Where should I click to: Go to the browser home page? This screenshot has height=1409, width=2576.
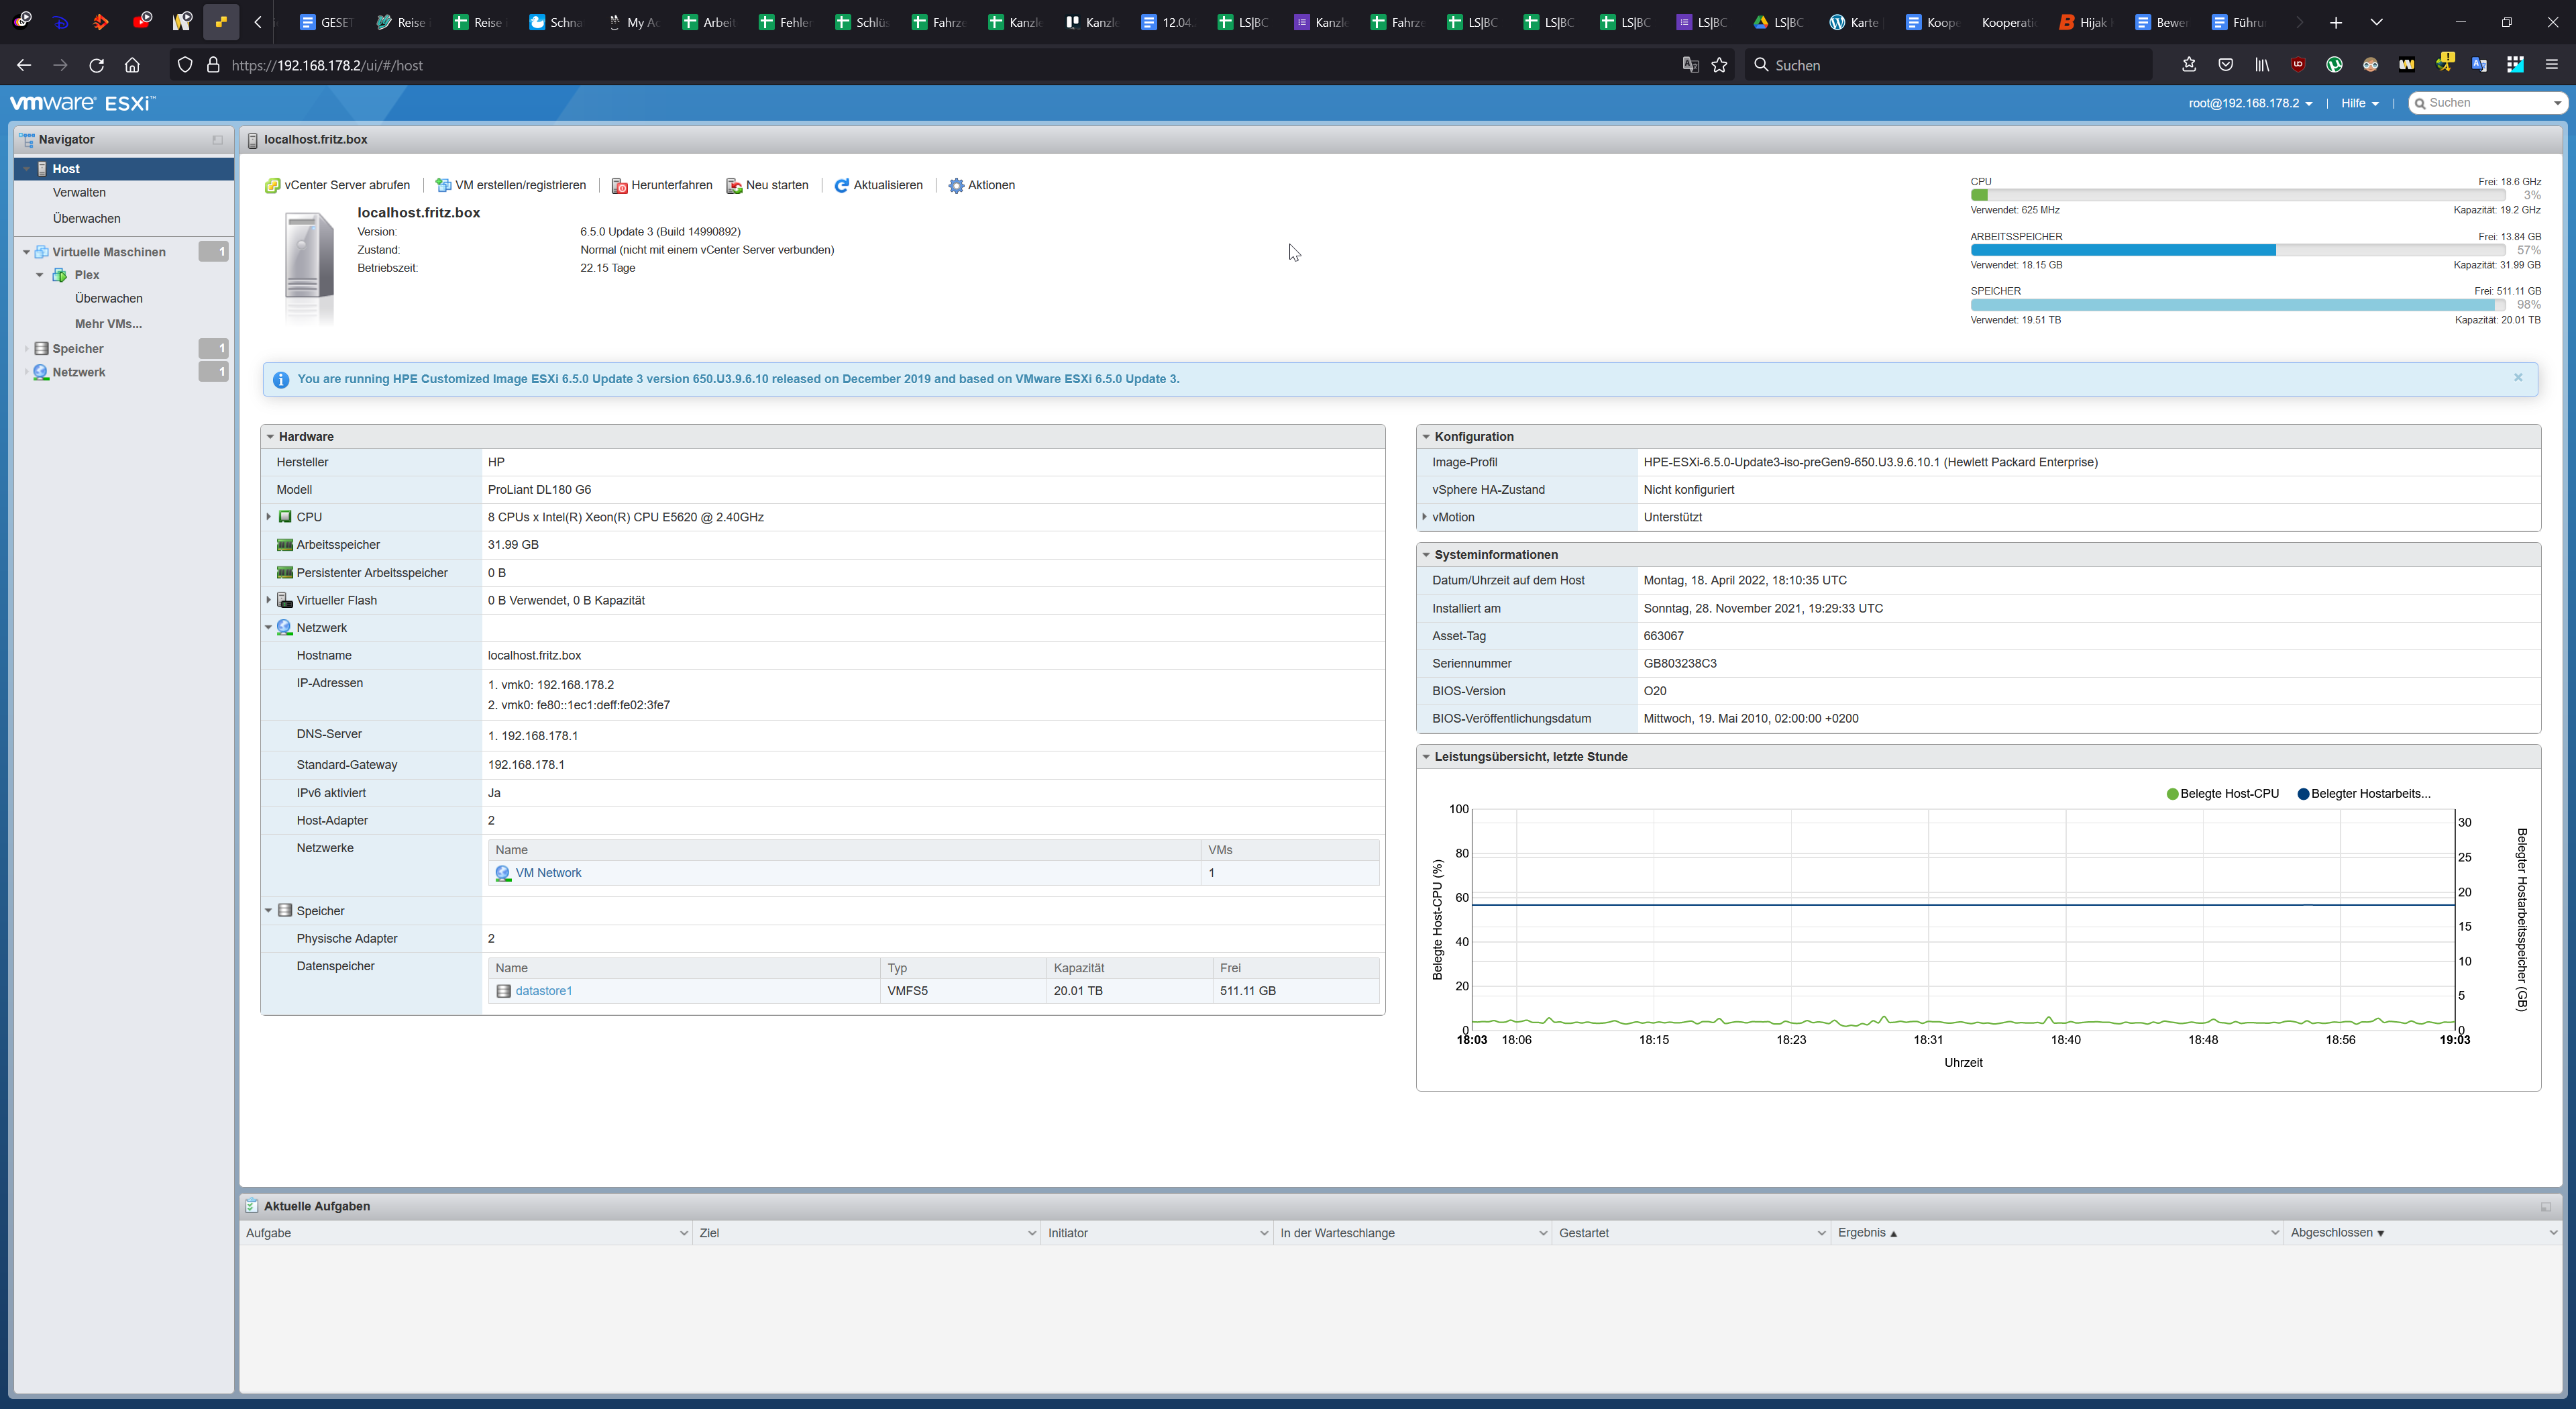pyautogui.click(x=132, y=65)
